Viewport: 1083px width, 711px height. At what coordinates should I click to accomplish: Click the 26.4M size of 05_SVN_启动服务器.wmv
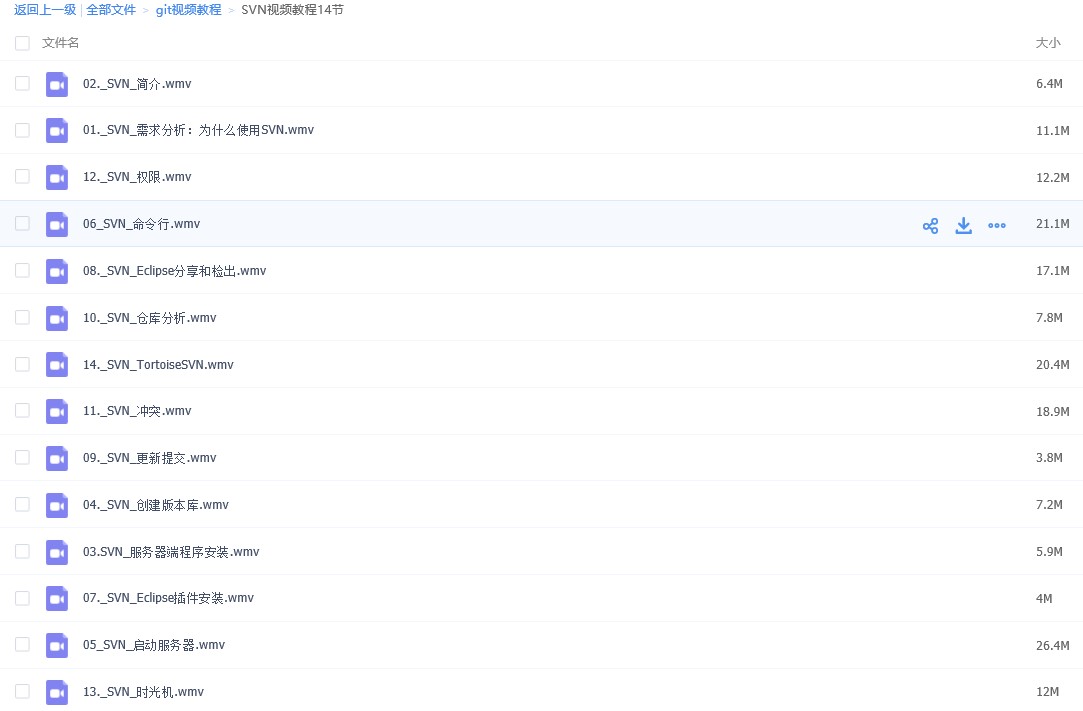(1053, 645)
